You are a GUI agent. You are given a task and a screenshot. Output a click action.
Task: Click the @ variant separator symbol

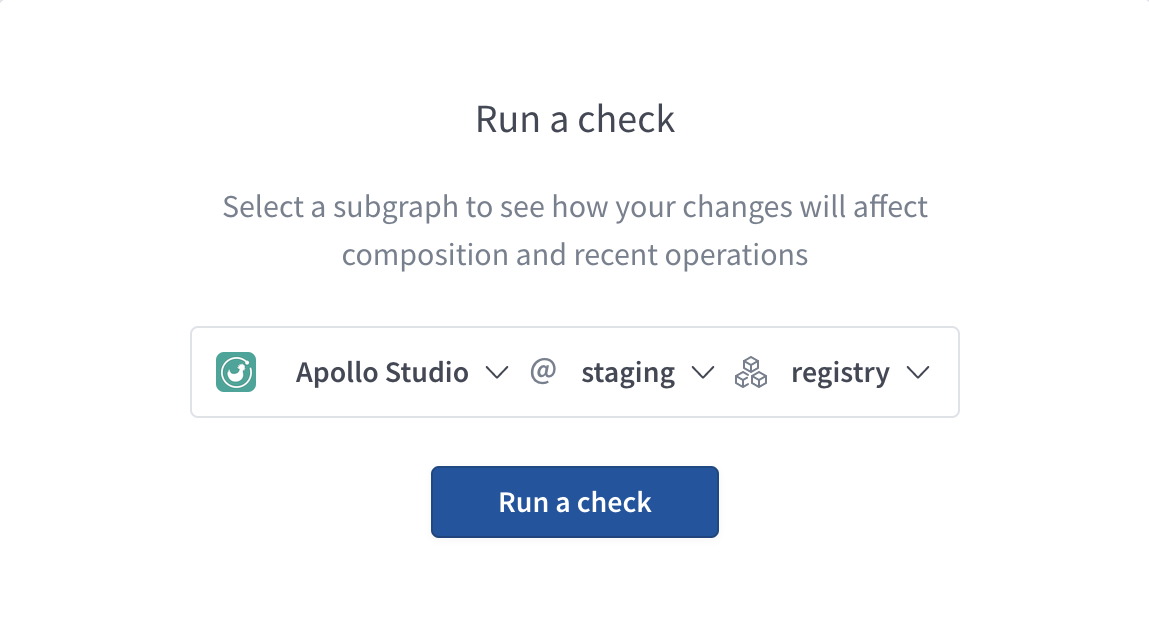tap(542, 371)
